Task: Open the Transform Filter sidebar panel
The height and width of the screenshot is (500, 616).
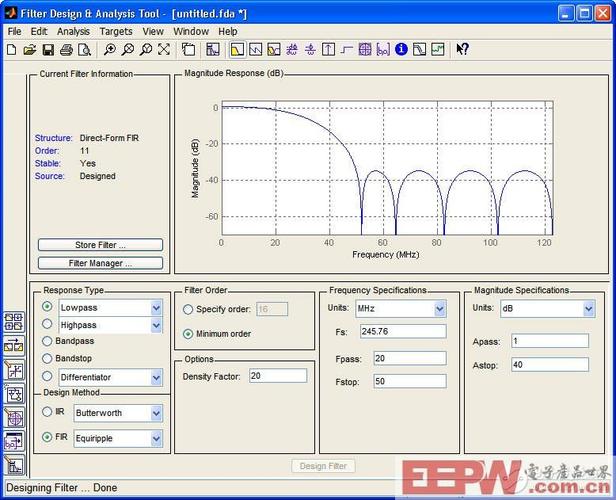Action: click(14, 346)
